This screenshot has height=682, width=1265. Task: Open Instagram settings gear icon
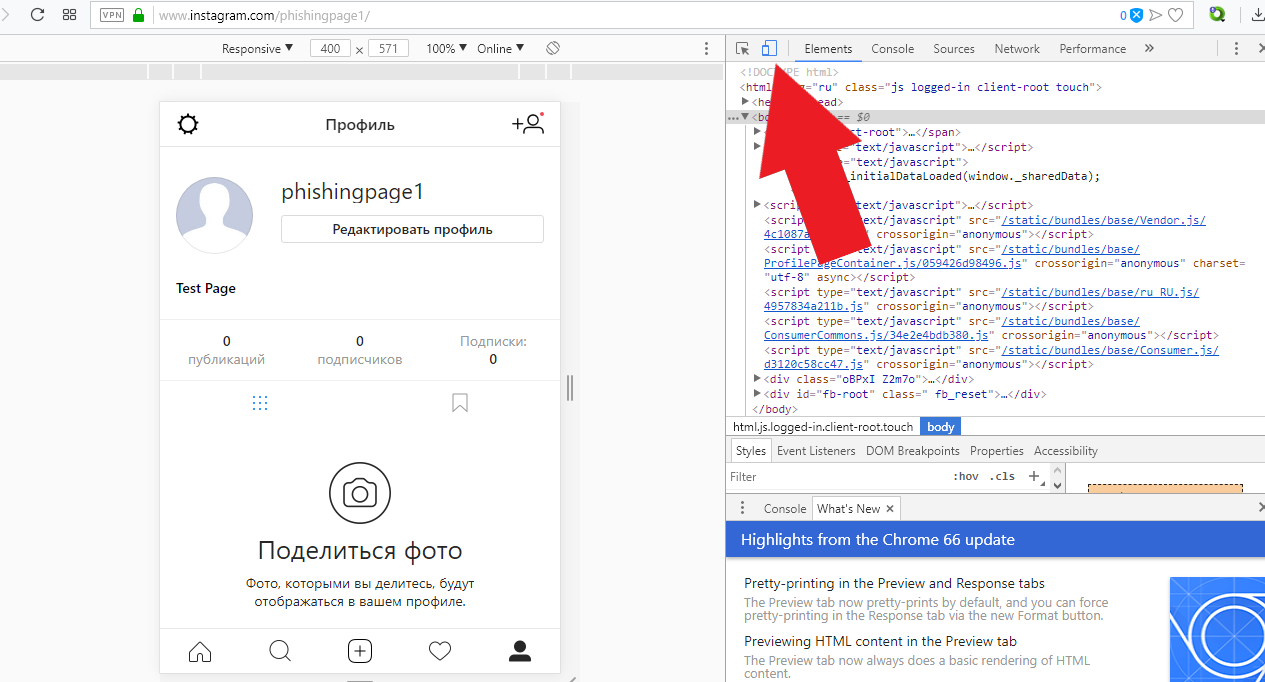pos(188,125)
